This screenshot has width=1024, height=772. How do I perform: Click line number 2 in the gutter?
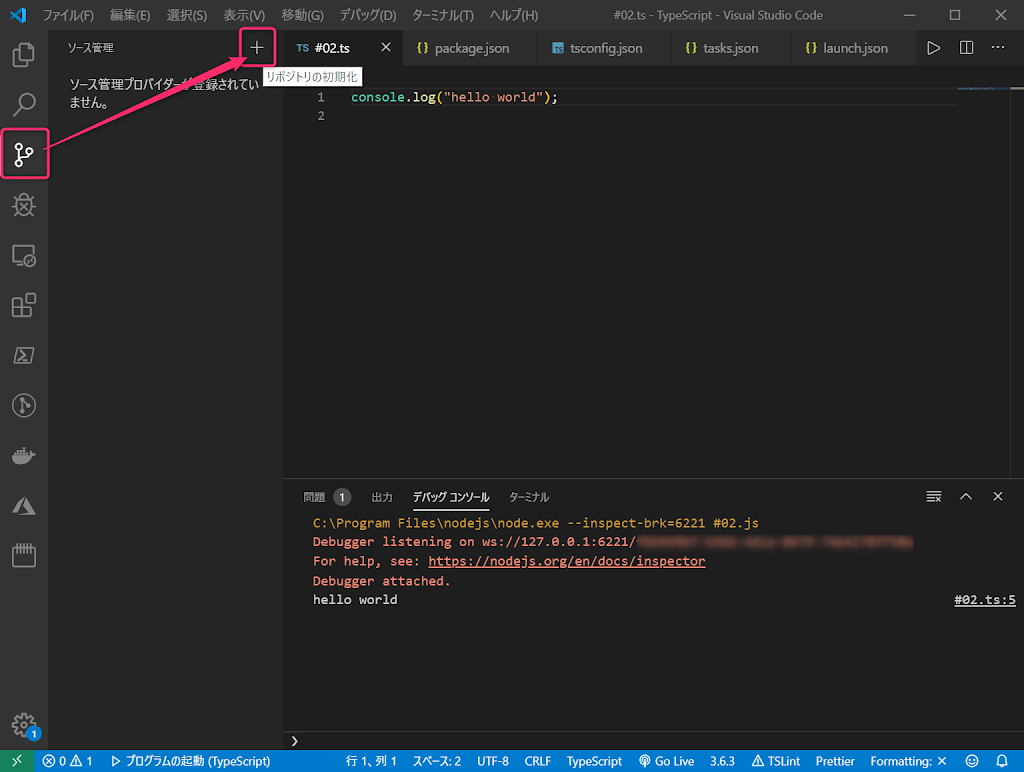point(321,116)
